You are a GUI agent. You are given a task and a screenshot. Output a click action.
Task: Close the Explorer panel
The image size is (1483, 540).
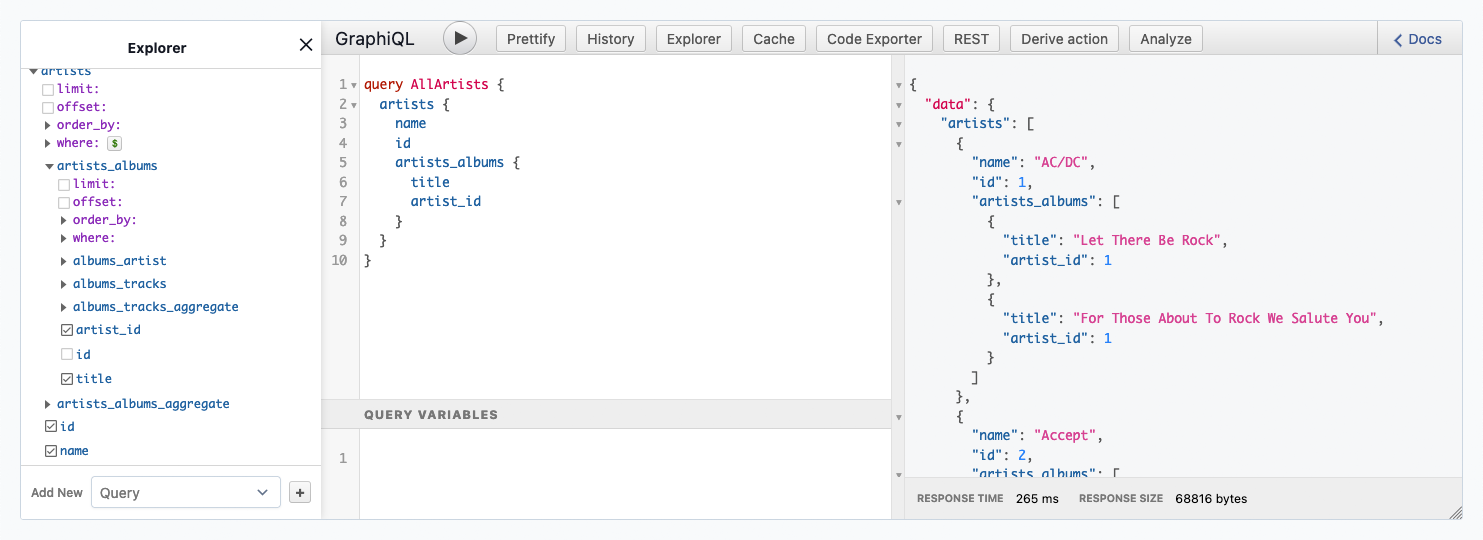[x=306, y=45]
